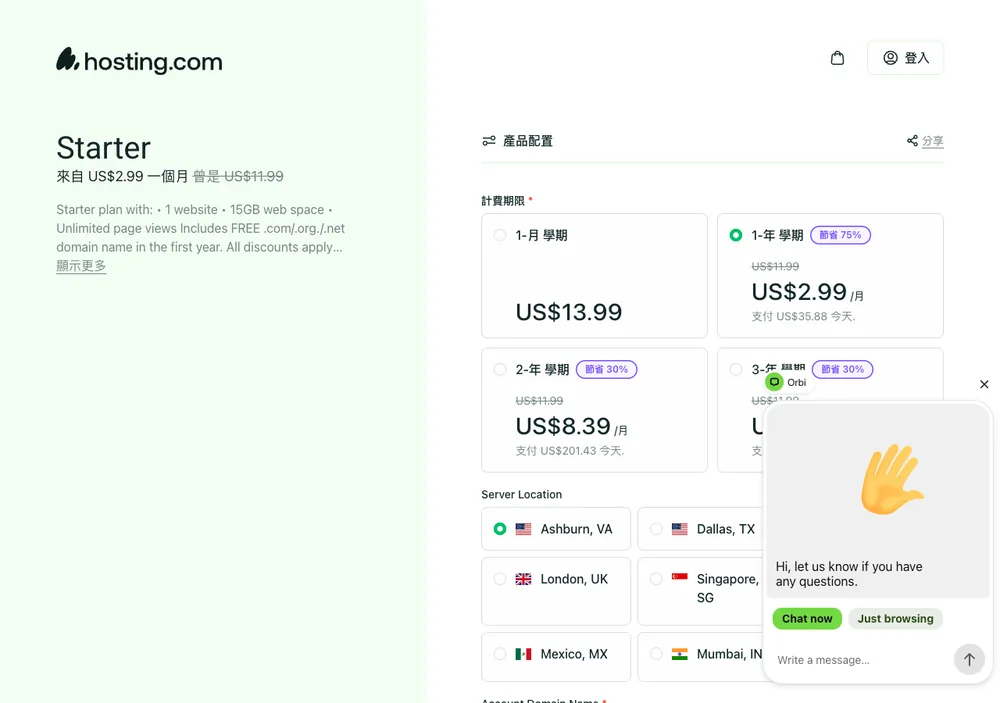The image size is (1000, 703).
Task: Click the 分享 share link
Action: (932, 141)
